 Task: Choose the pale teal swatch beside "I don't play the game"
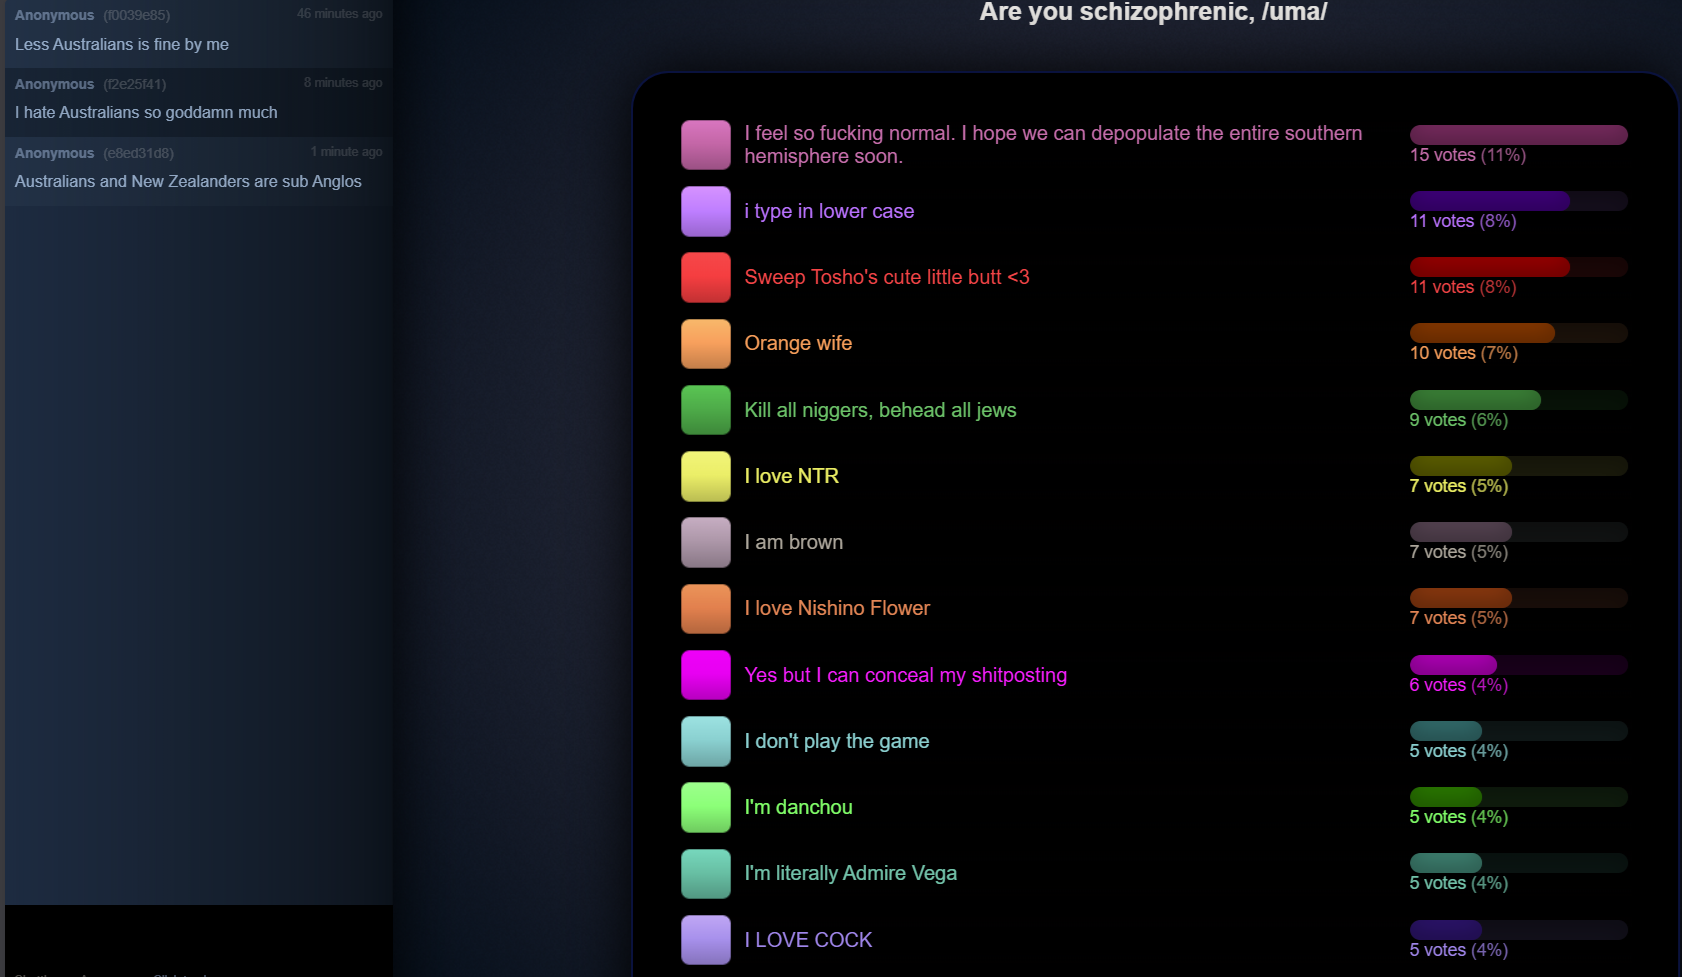(x=706, y=741)
